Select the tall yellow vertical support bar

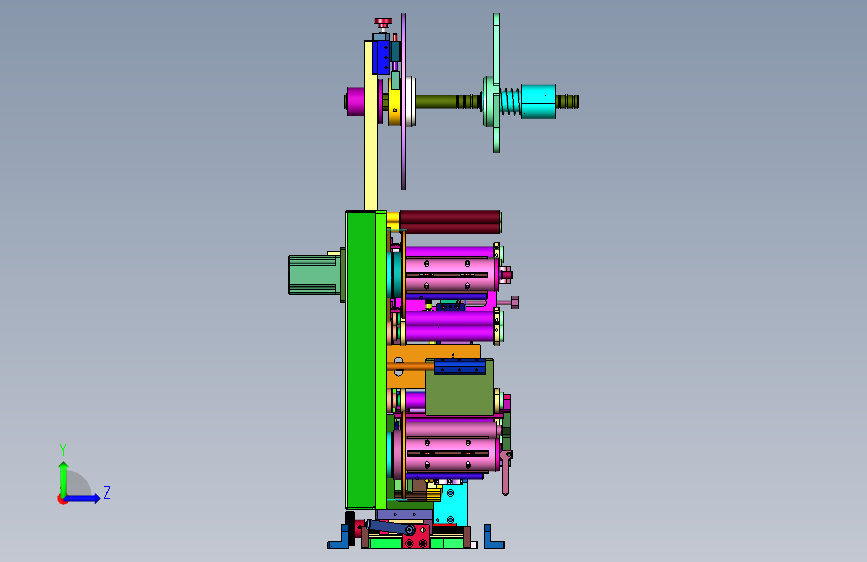370,125
